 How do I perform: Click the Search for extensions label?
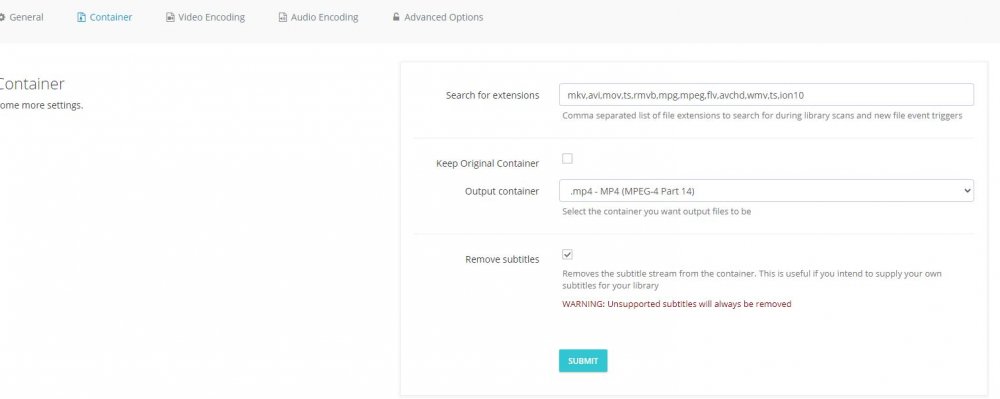click(x=492, y=96)
